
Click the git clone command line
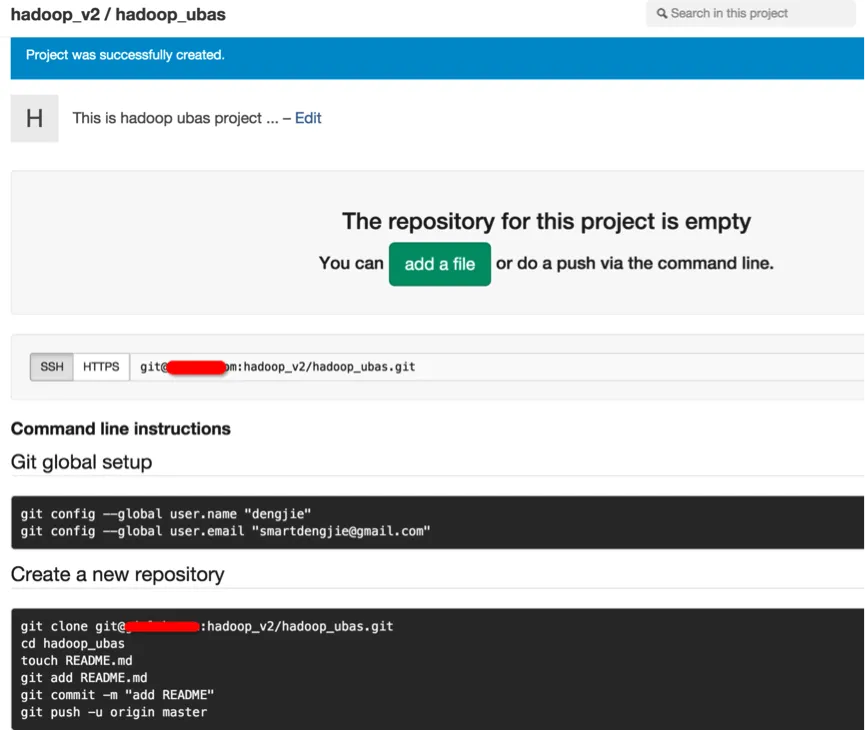tap(207, 627)
